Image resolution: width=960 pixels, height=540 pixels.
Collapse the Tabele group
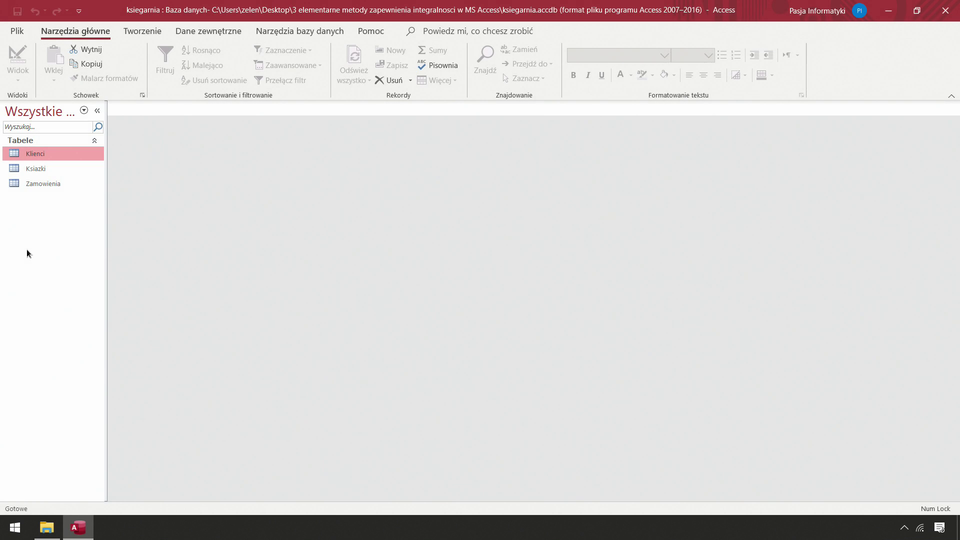(95, 141)
